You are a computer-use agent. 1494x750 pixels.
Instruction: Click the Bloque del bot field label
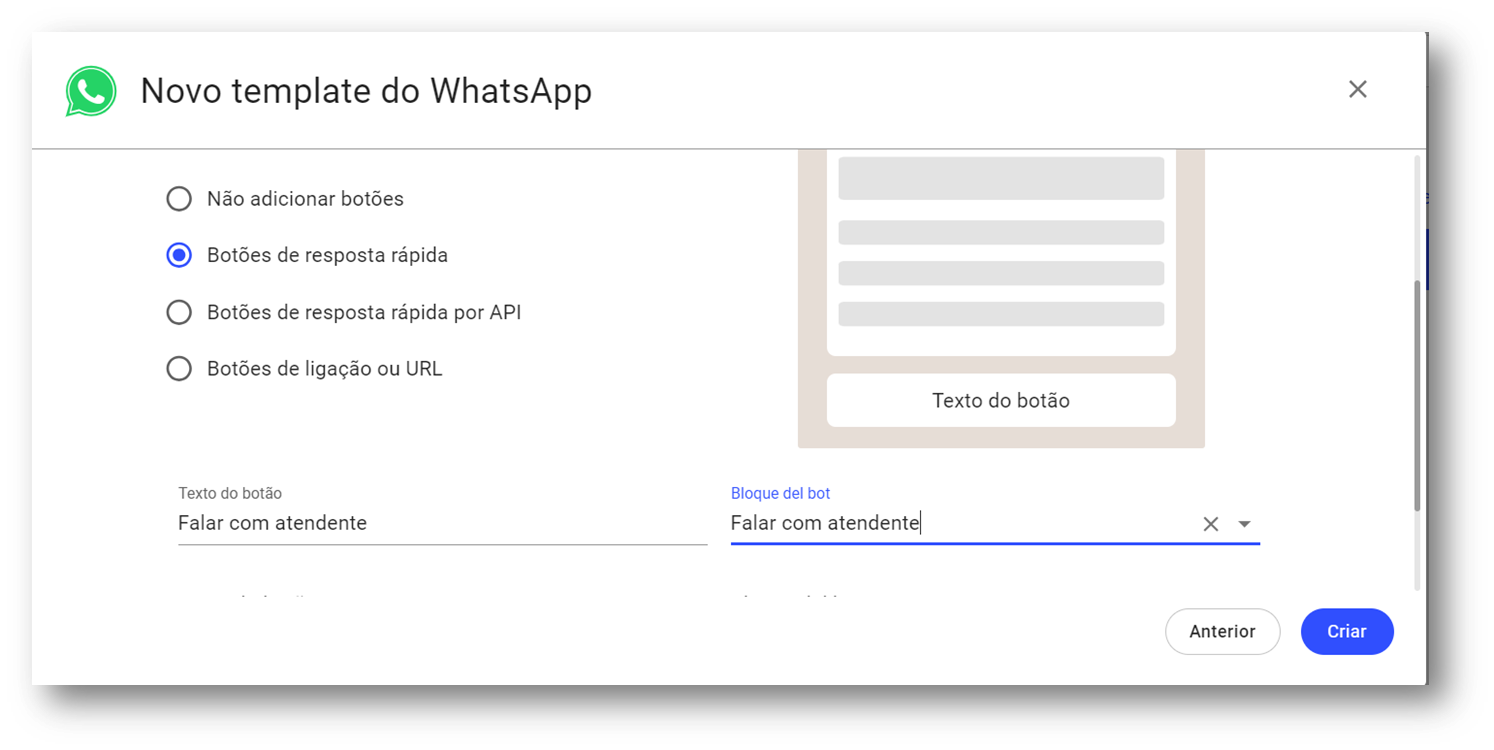coord(780,493)
